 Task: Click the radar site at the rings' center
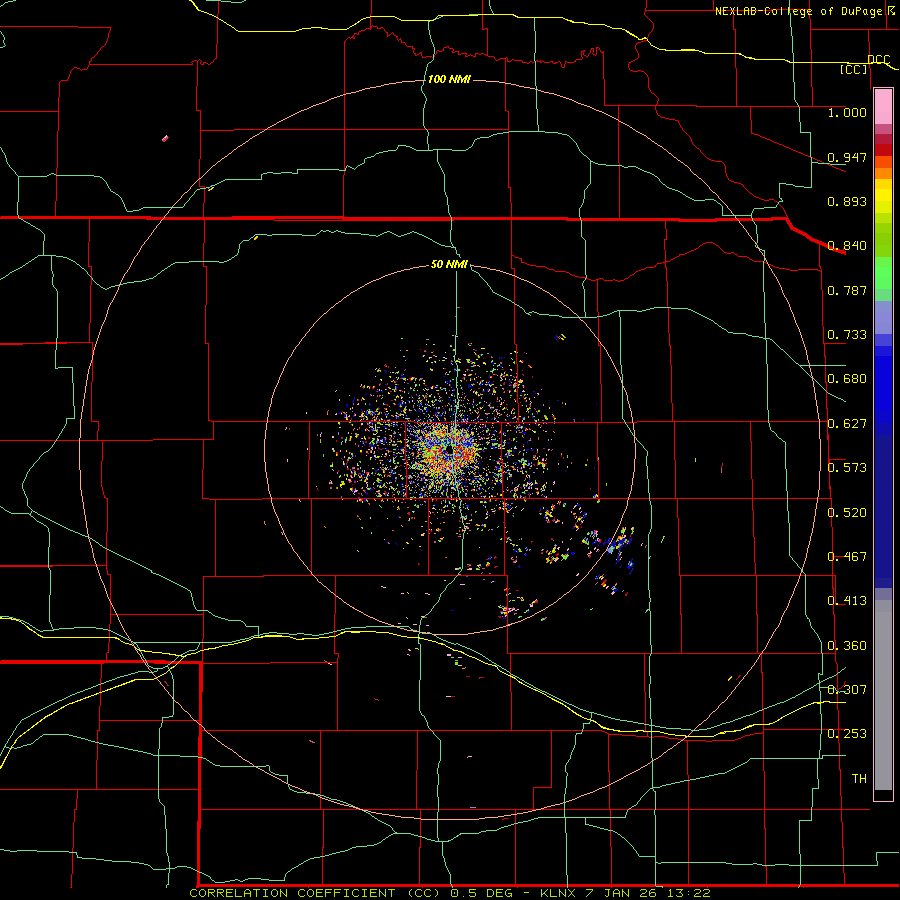(x=451, y=451)
